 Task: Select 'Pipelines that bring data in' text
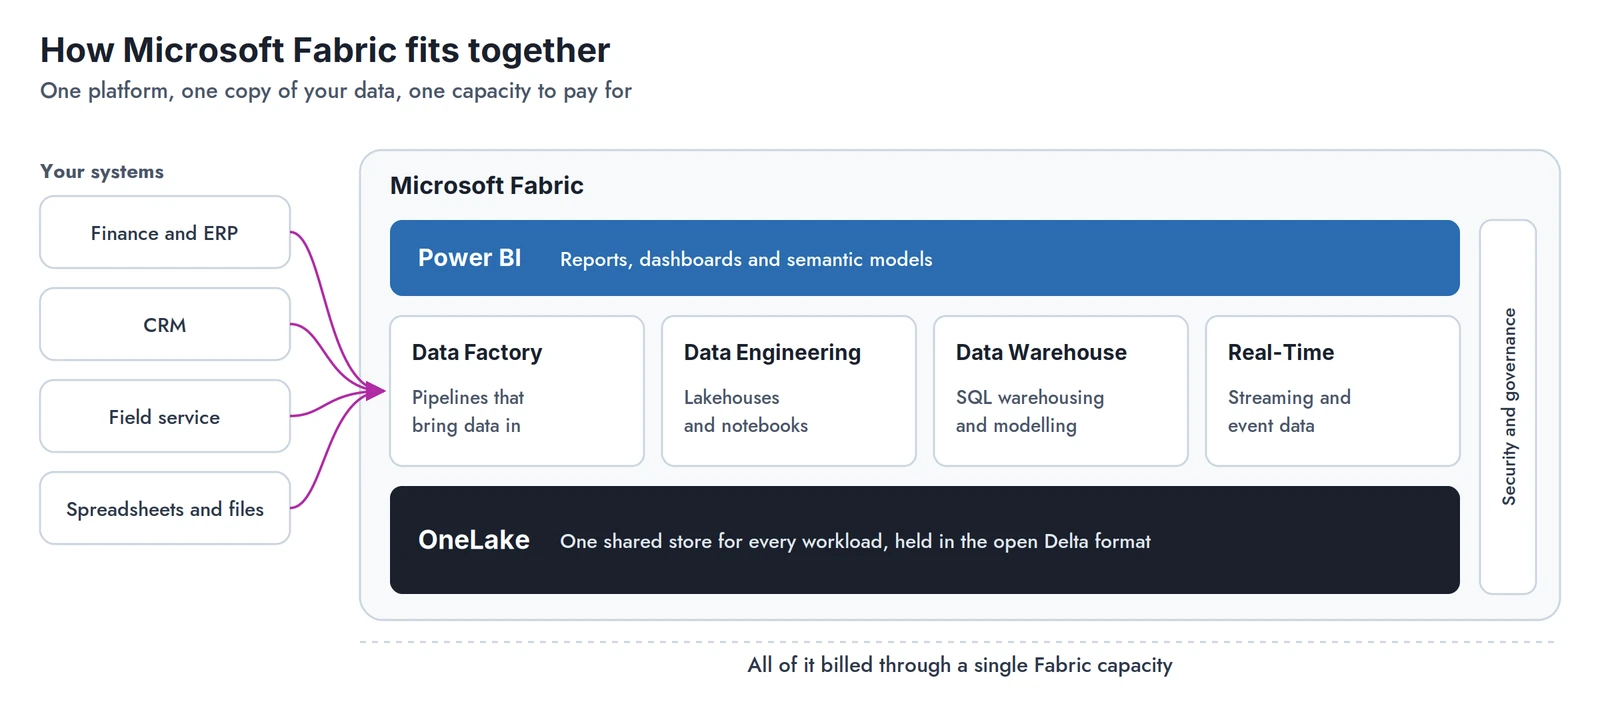[x=468, y=411]
